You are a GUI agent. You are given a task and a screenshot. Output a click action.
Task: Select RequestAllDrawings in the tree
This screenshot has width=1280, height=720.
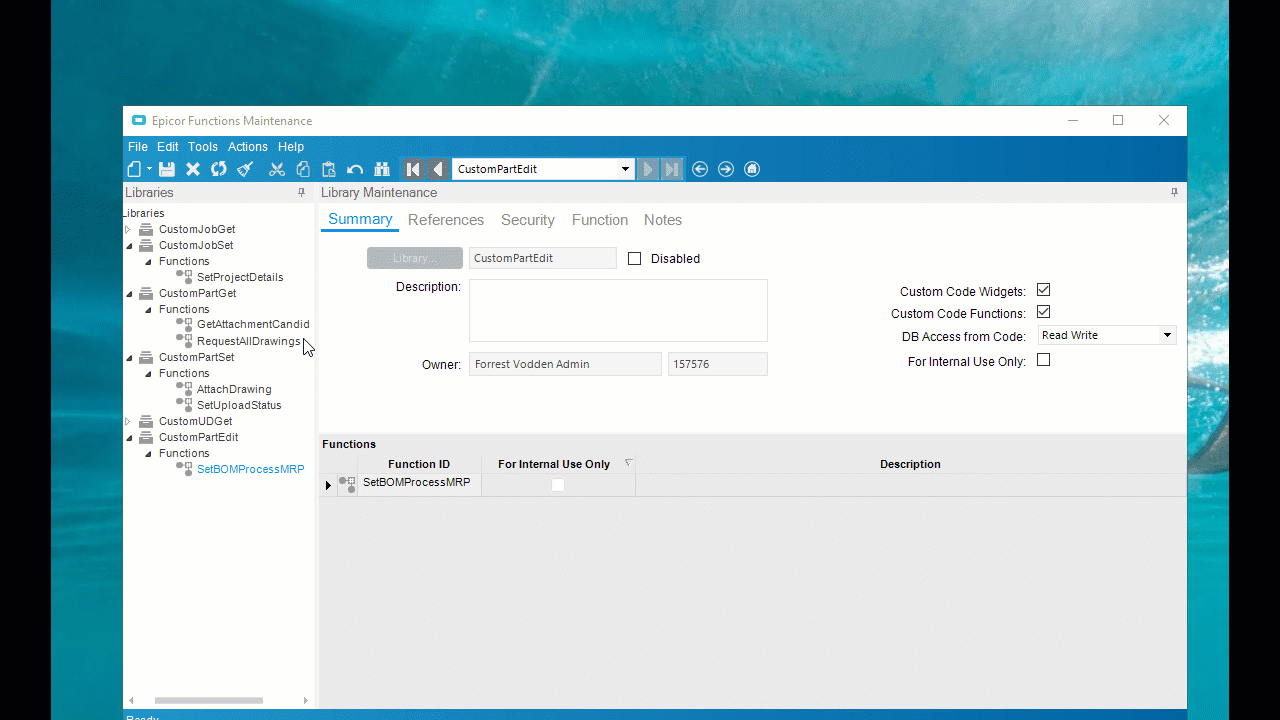(x=248, y=341)
